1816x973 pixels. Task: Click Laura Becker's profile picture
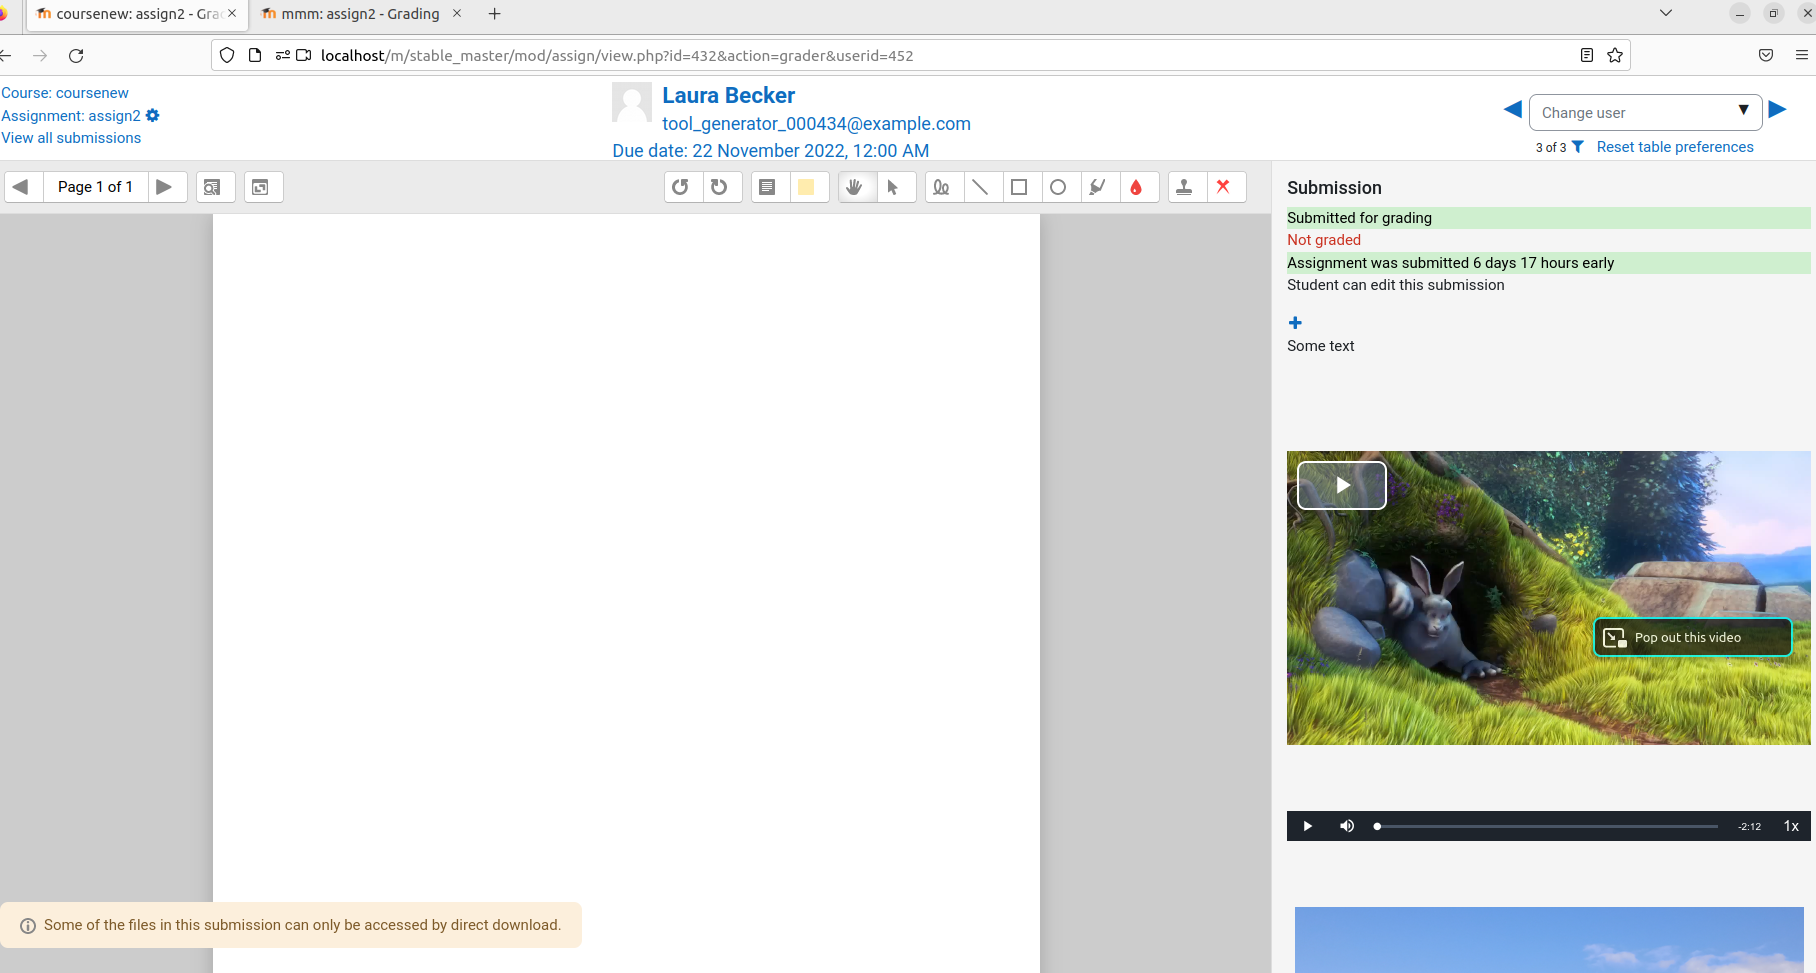tap(632, 102)
